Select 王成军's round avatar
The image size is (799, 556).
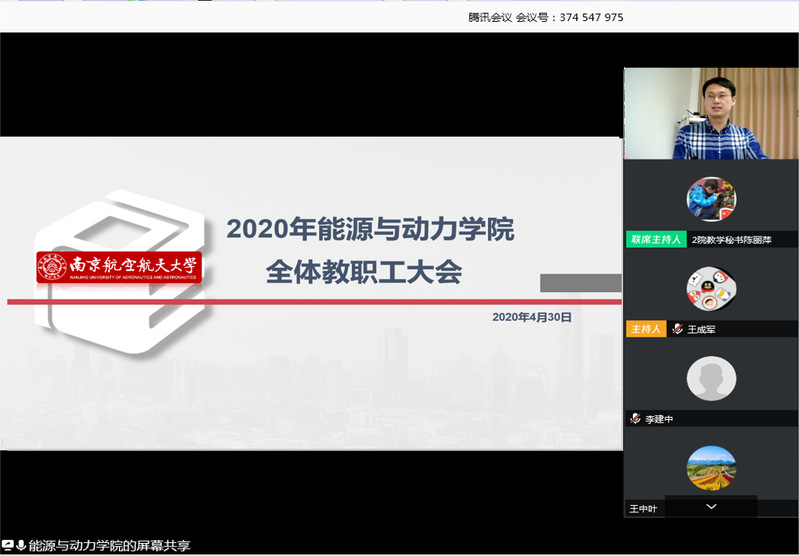pyautogui.click(x=711, y=289)
